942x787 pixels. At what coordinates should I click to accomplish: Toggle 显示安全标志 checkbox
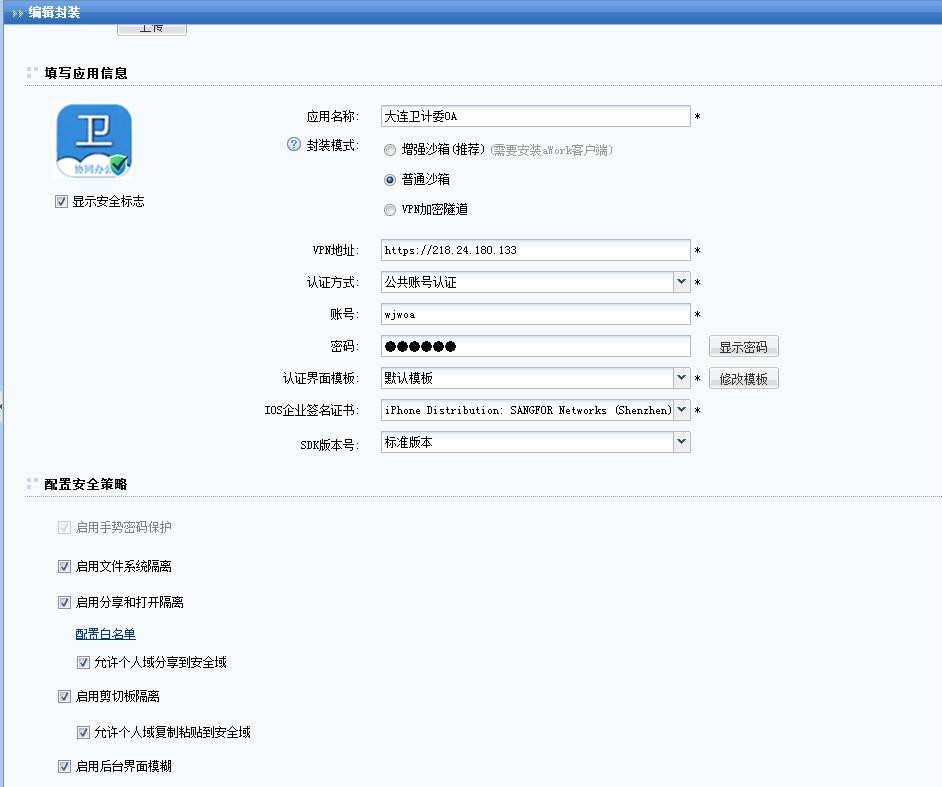click(62, 202)
